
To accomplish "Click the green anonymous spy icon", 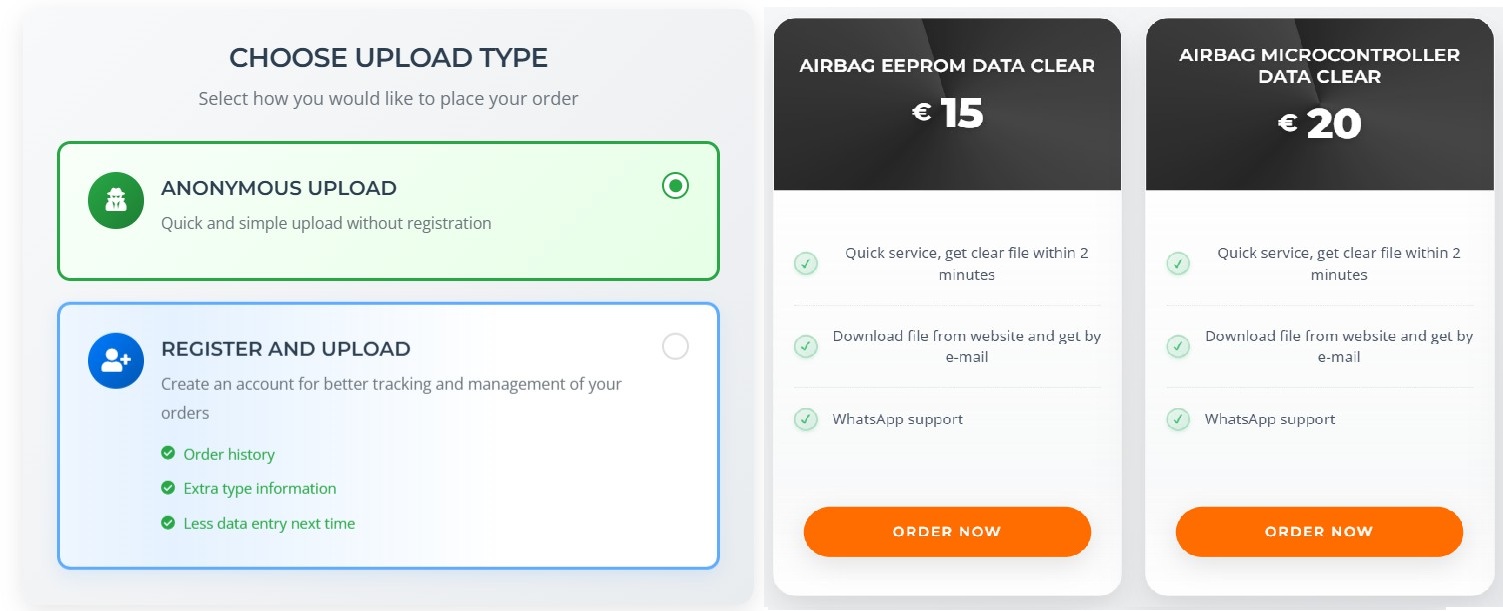I will pyautogui.click(x=116, y=200).
